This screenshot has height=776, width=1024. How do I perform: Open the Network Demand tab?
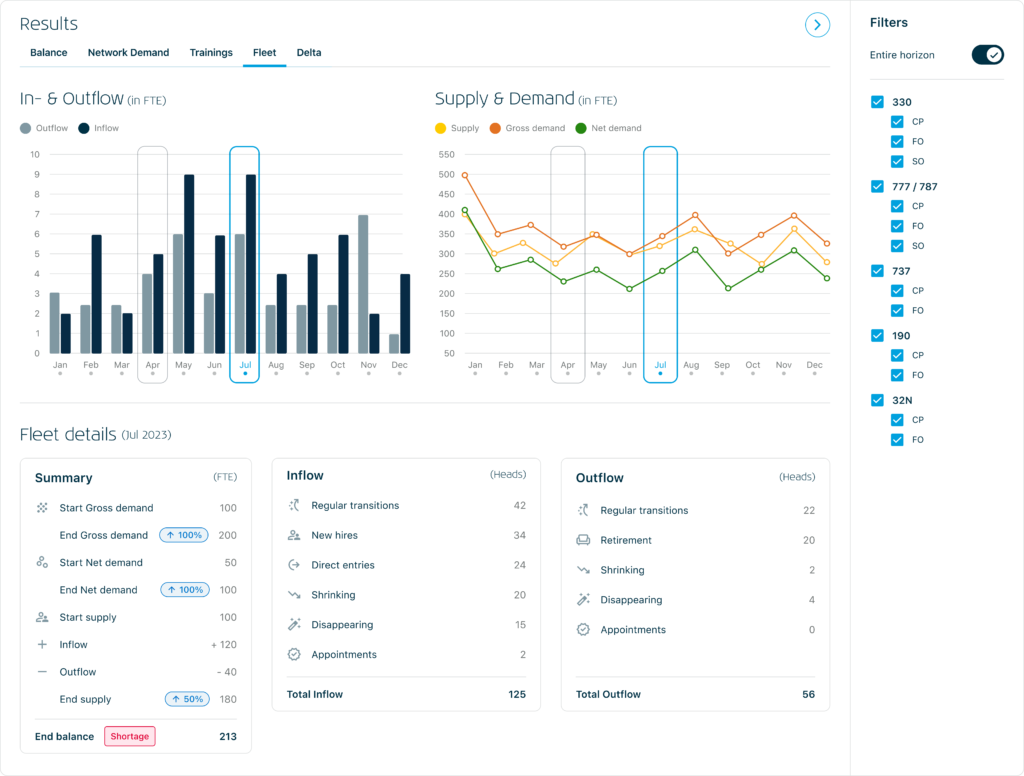click(x=128, y=52)
